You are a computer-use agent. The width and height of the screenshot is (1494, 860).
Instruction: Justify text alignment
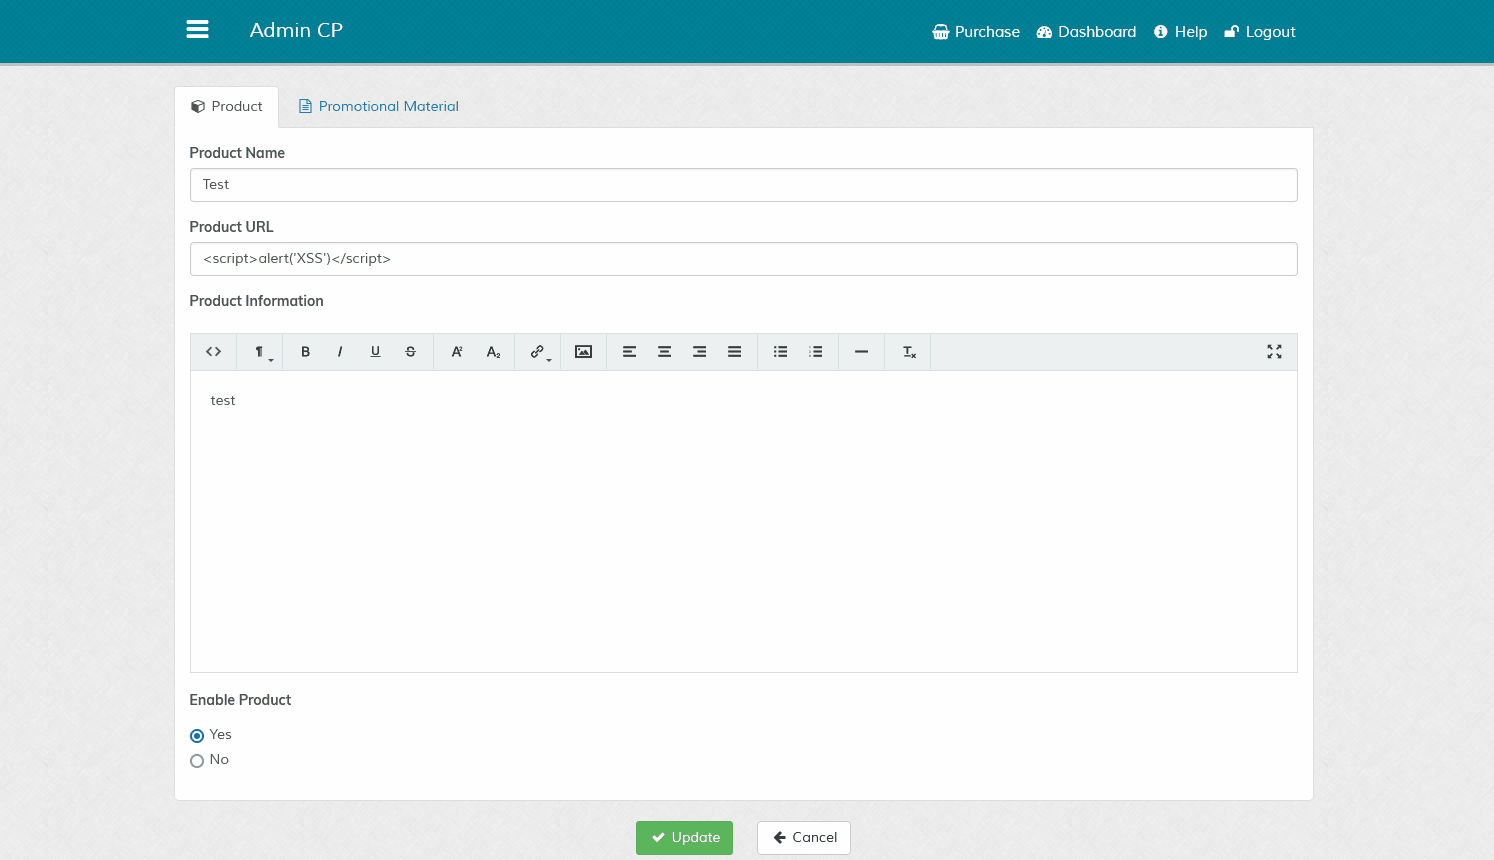(734, 352)
